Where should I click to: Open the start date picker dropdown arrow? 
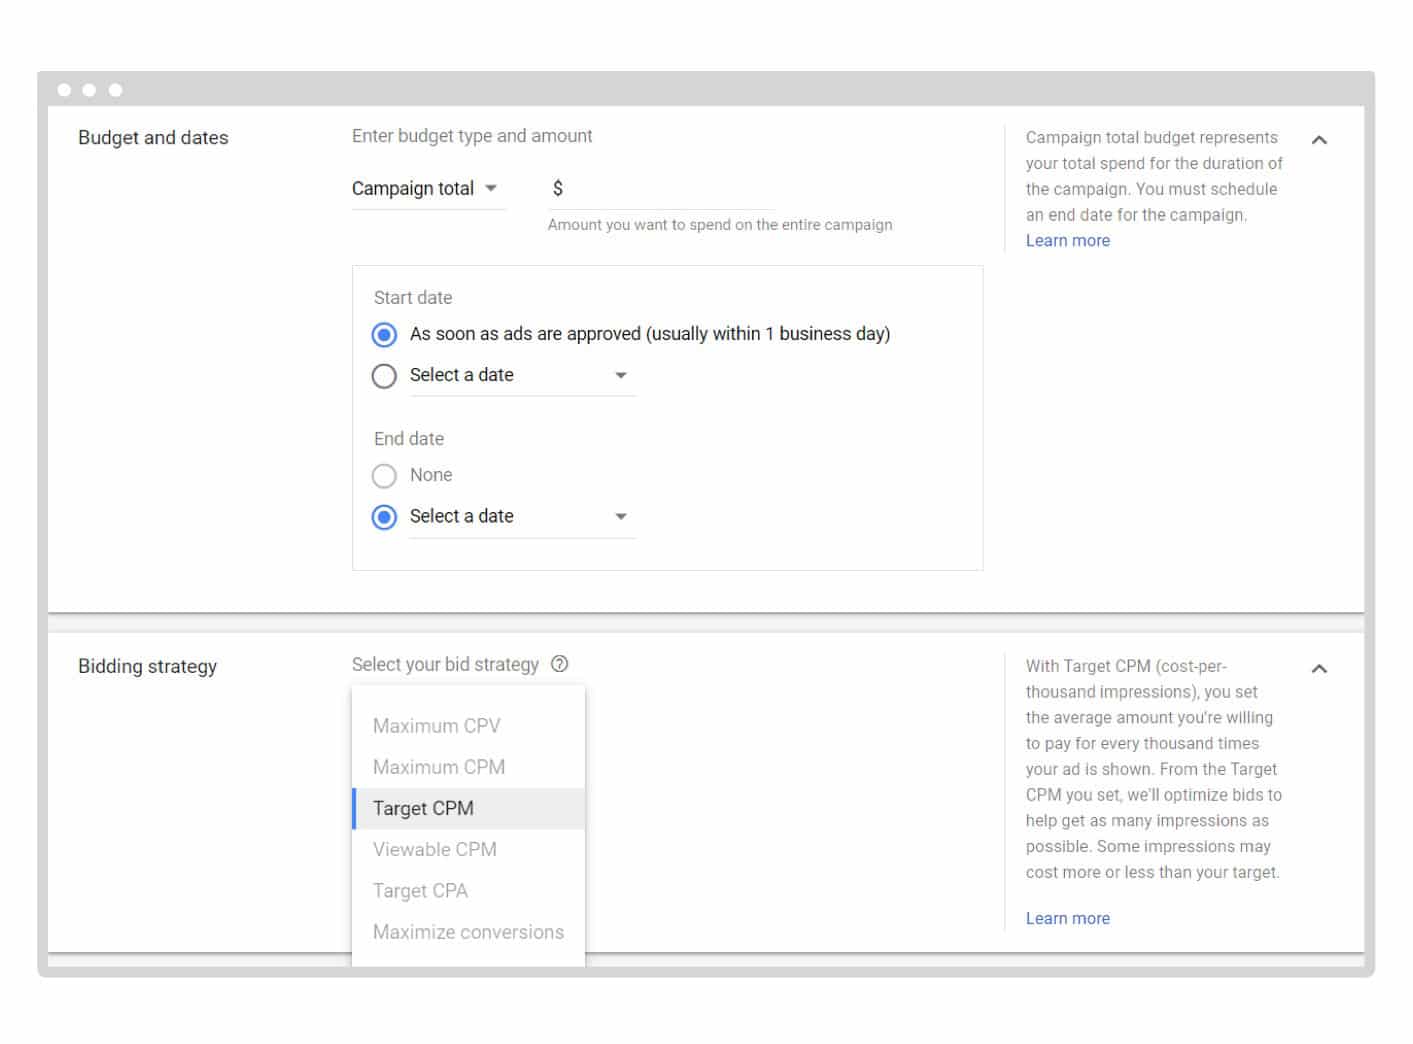[620, 376]
